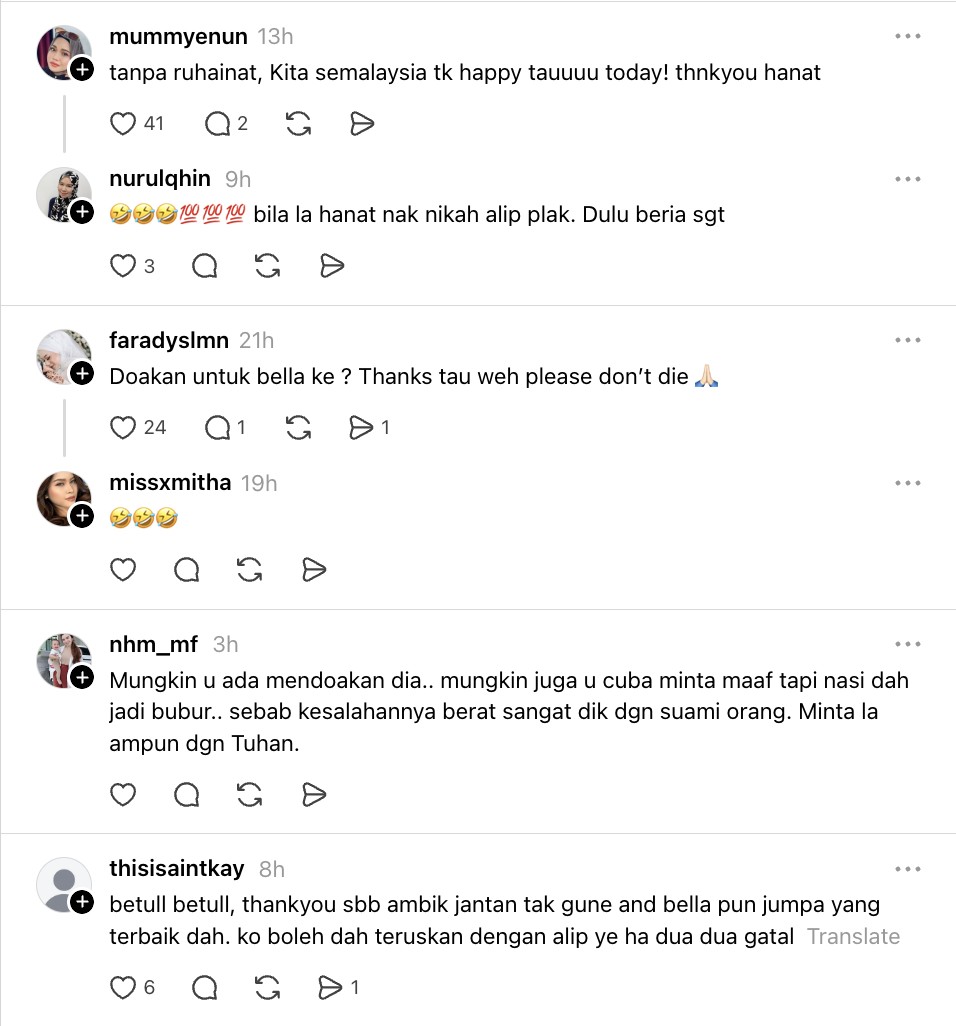Repost thisisaintkay's comment

tap(267, 988)
